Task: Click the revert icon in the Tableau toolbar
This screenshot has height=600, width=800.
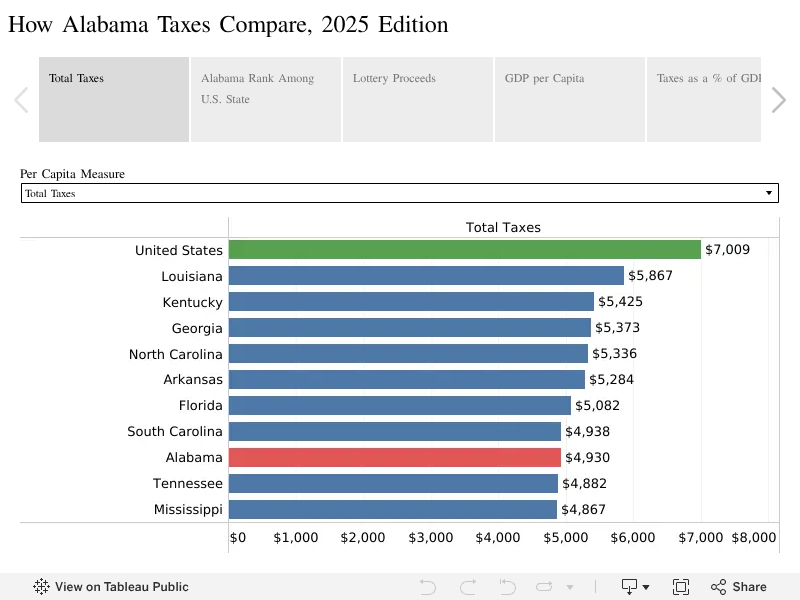Action: (507, 587)
